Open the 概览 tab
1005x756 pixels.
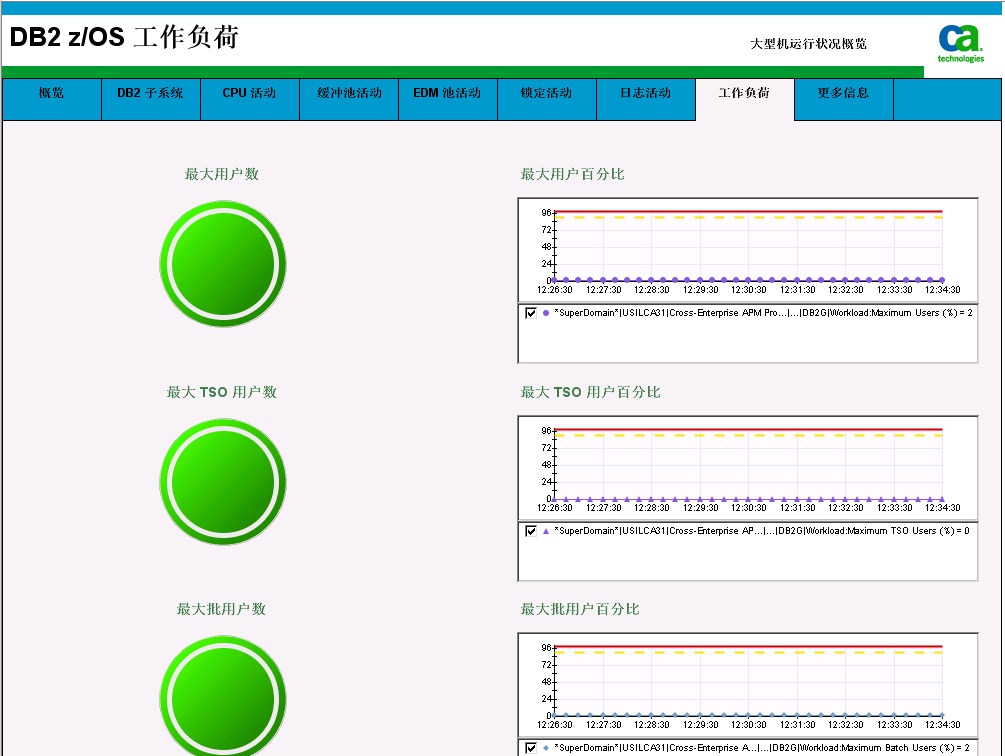click(x=52, y=99)
